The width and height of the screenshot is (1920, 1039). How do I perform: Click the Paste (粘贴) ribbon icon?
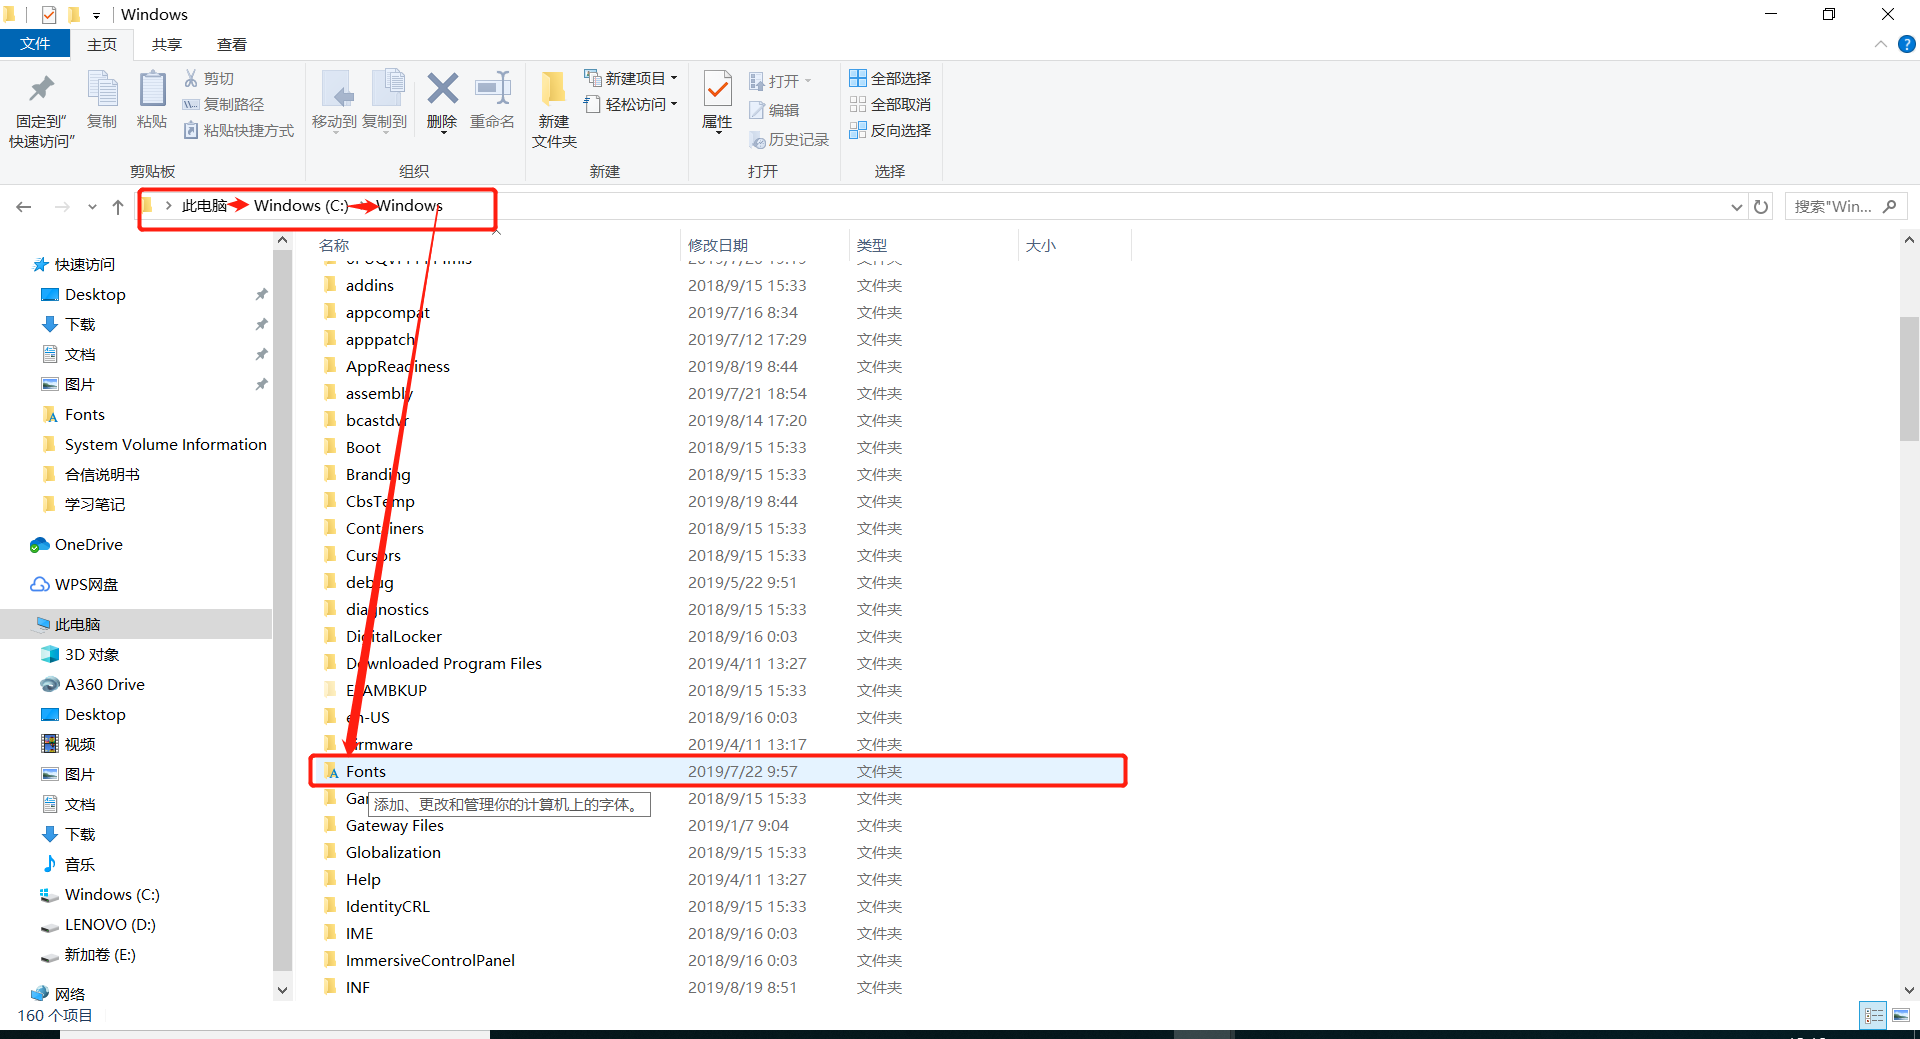click(152, 90)
